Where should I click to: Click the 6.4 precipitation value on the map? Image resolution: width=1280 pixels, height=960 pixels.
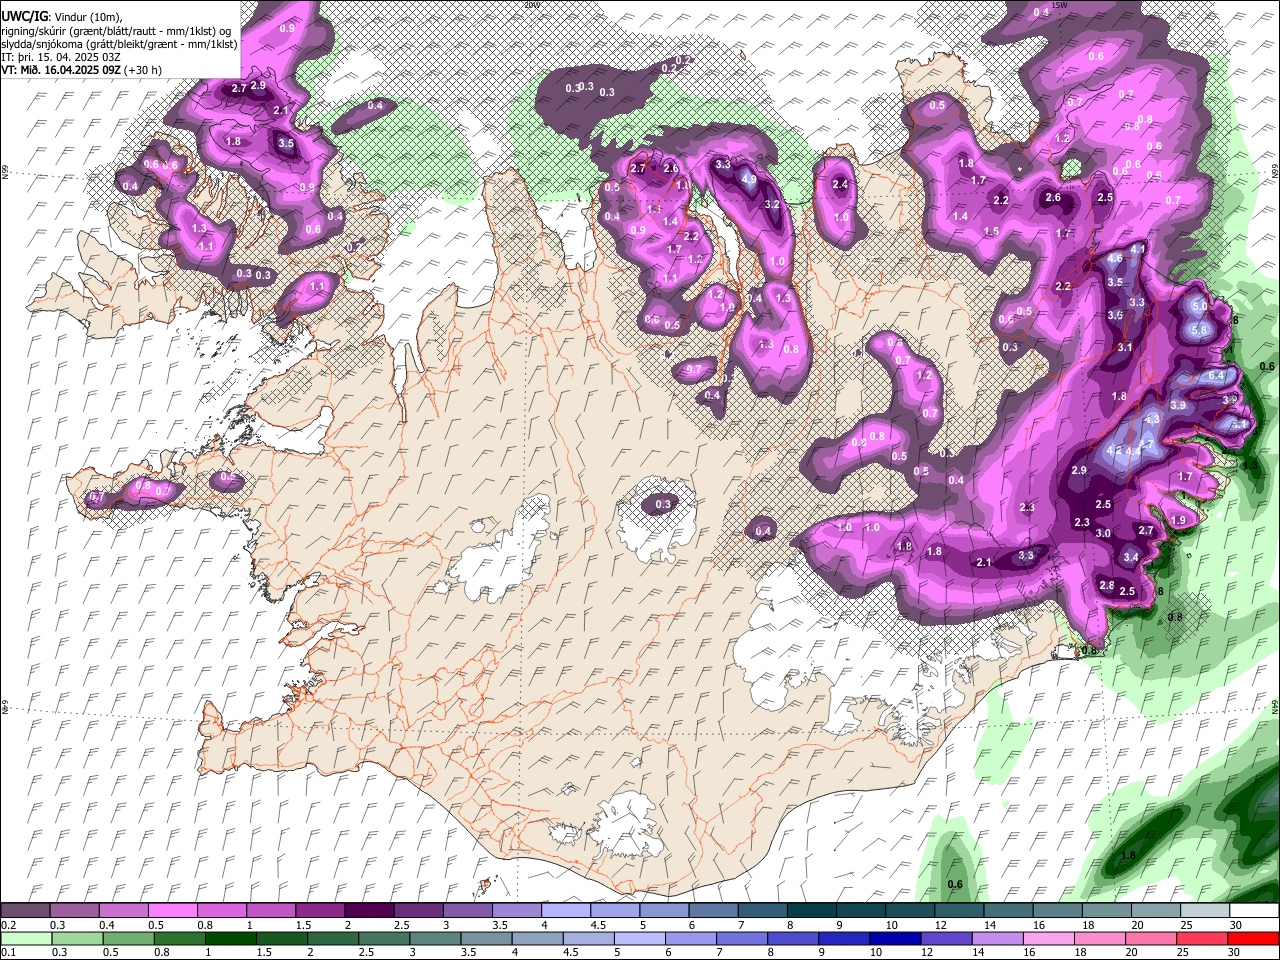click(1216, 376)
